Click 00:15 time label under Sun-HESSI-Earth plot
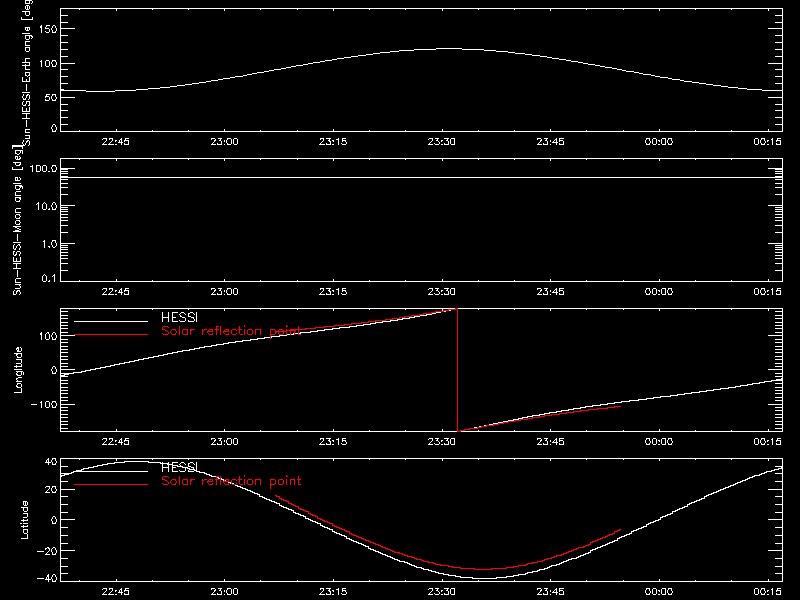Screen dimensions: 800x600 767,141
